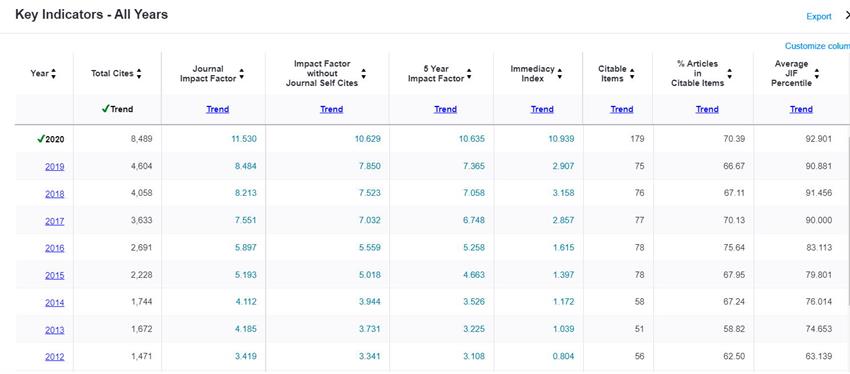Open the 2015 year link
Screen dimensions: 850x374
(55, 275)
